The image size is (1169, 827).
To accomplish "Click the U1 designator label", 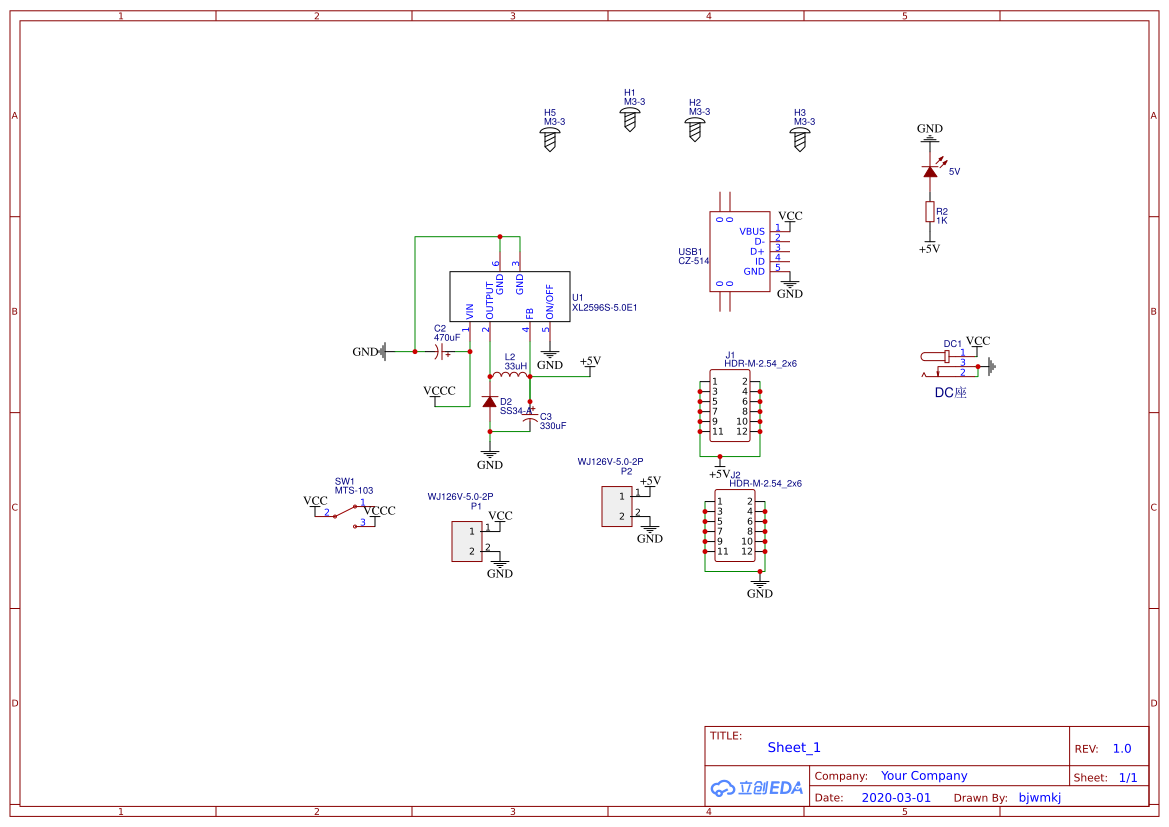I will coord(578,298).
